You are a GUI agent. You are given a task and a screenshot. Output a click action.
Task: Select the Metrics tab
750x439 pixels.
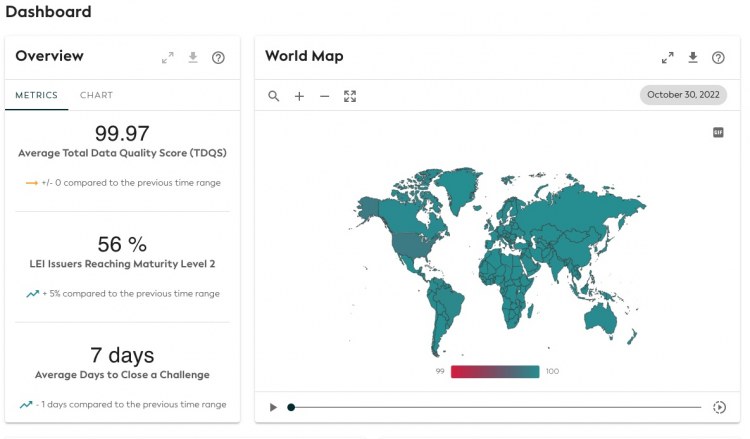click(36, 95)
